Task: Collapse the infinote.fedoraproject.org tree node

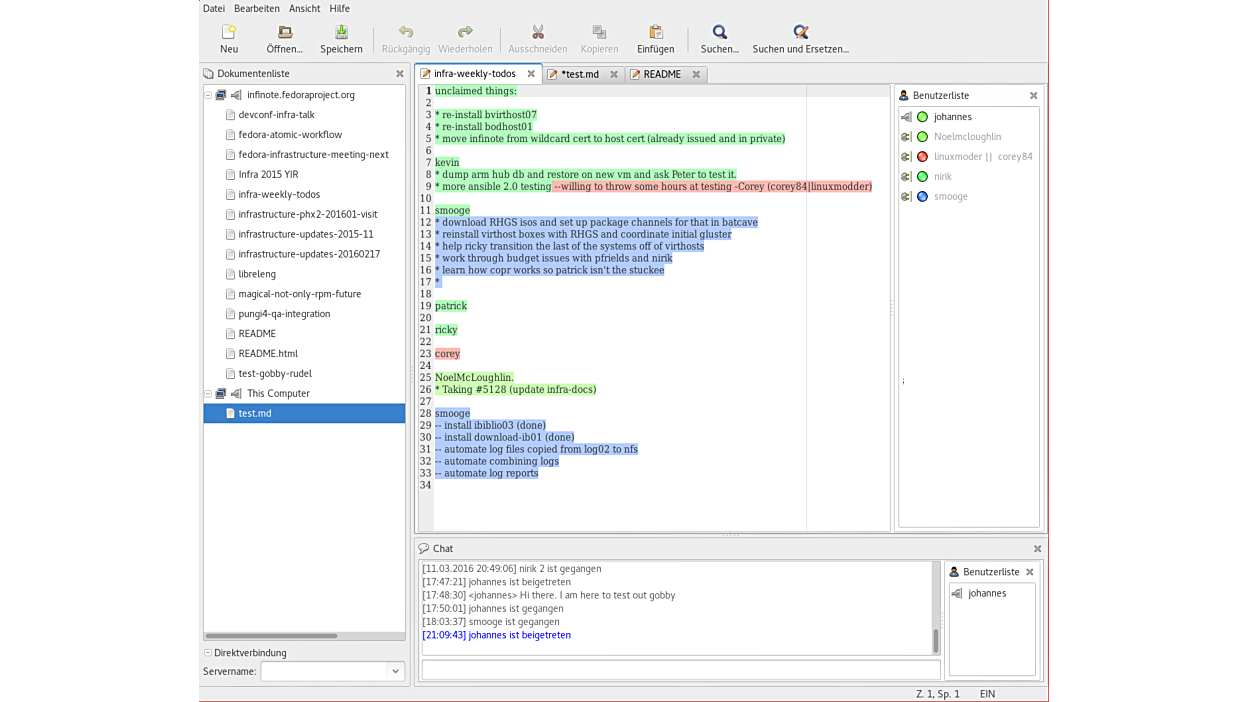Action: [208, 95]
